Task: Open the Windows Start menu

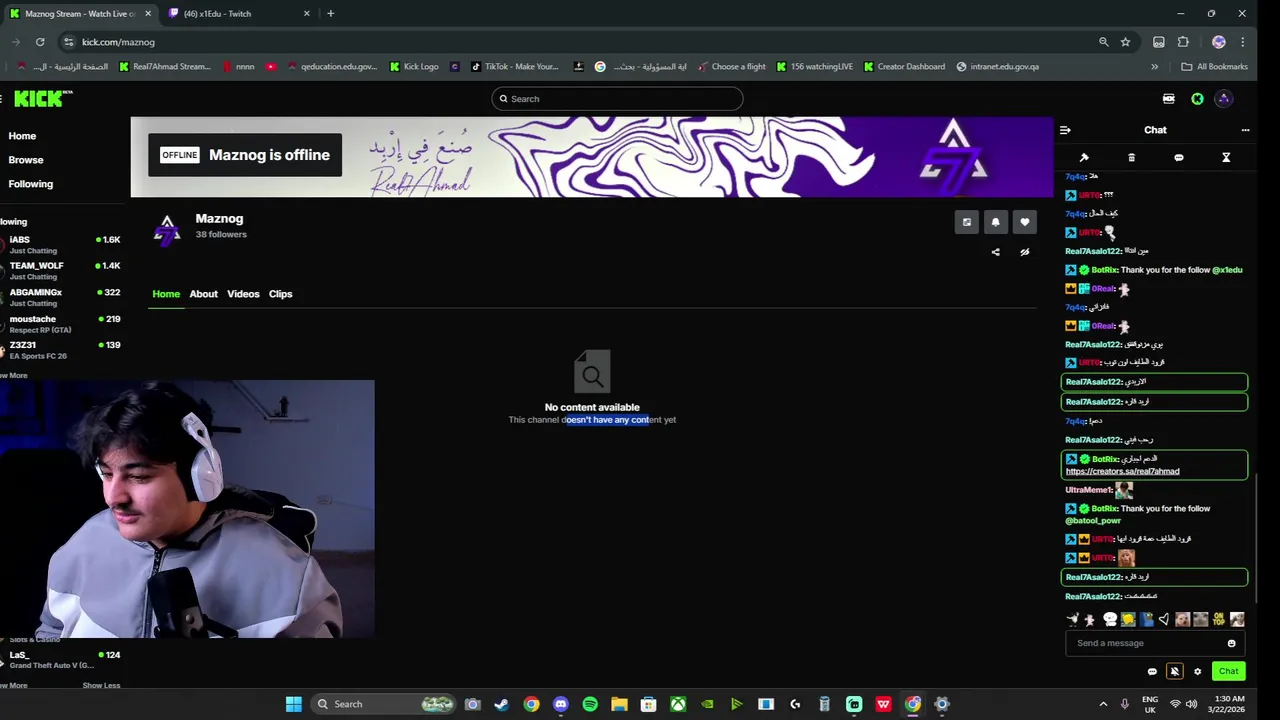Action: 293,704
